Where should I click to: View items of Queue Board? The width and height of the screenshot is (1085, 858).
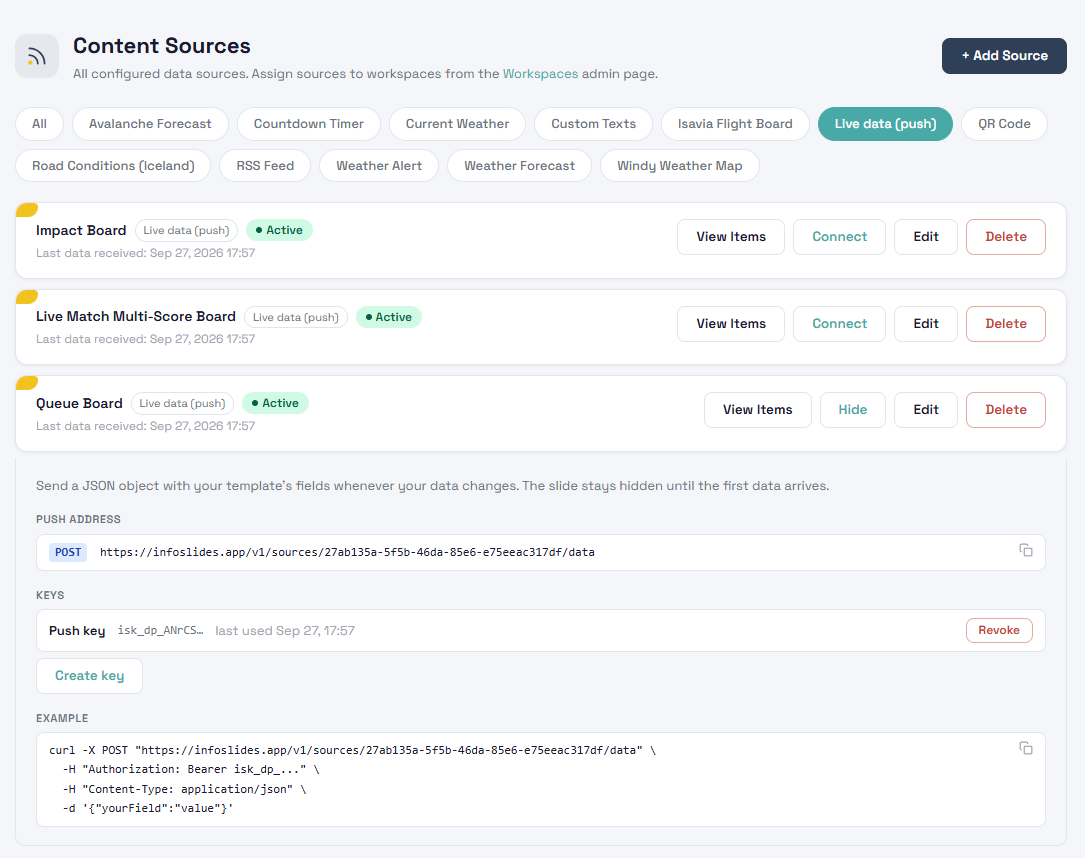(758, 410)
